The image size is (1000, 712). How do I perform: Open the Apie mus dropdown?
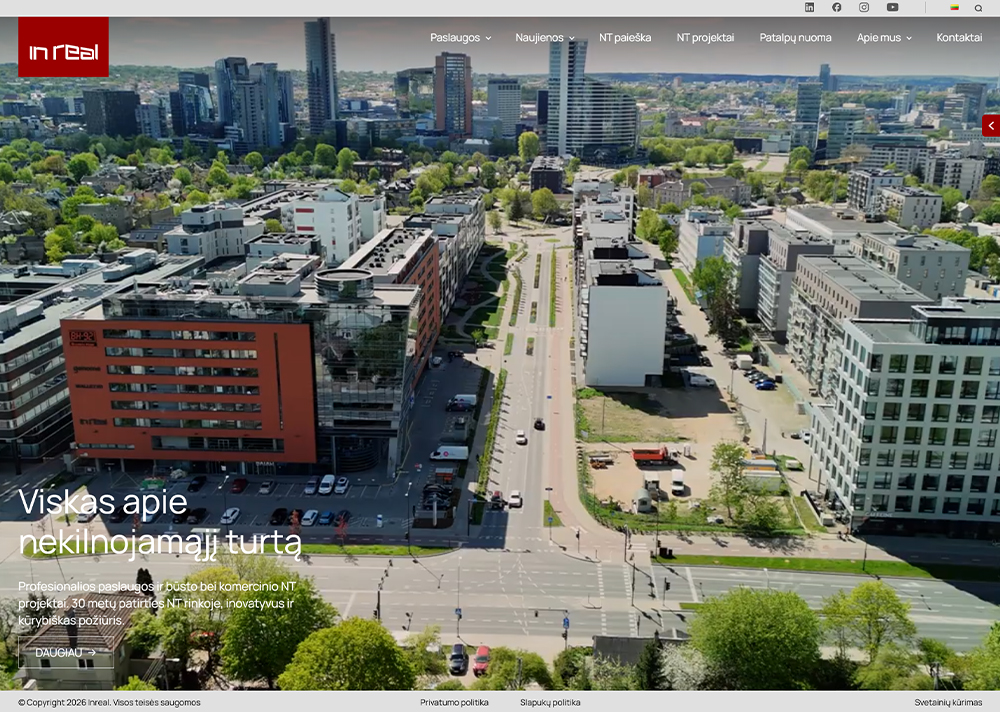coord(884,38)
